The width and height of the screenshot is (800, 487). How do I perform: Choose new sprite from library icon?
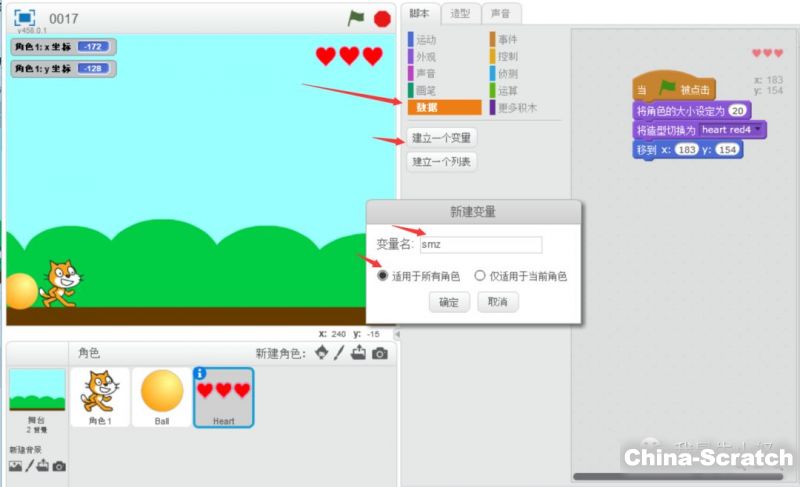coord(320,353)
